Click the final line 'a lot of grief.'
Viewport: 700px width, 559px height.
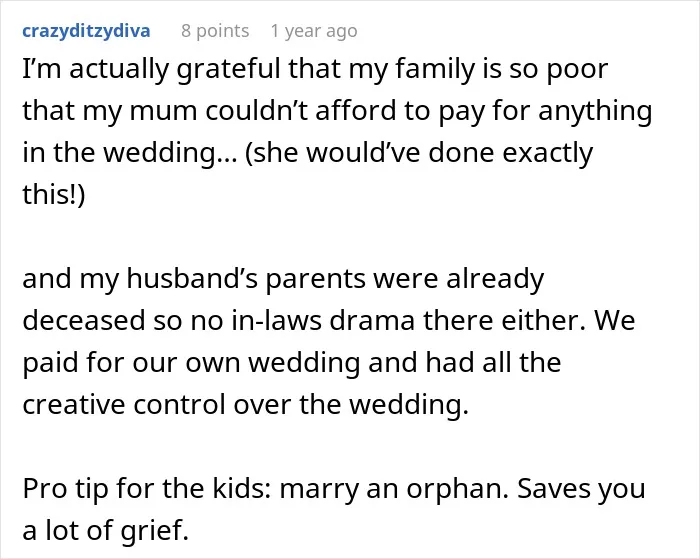coord(105,531)
